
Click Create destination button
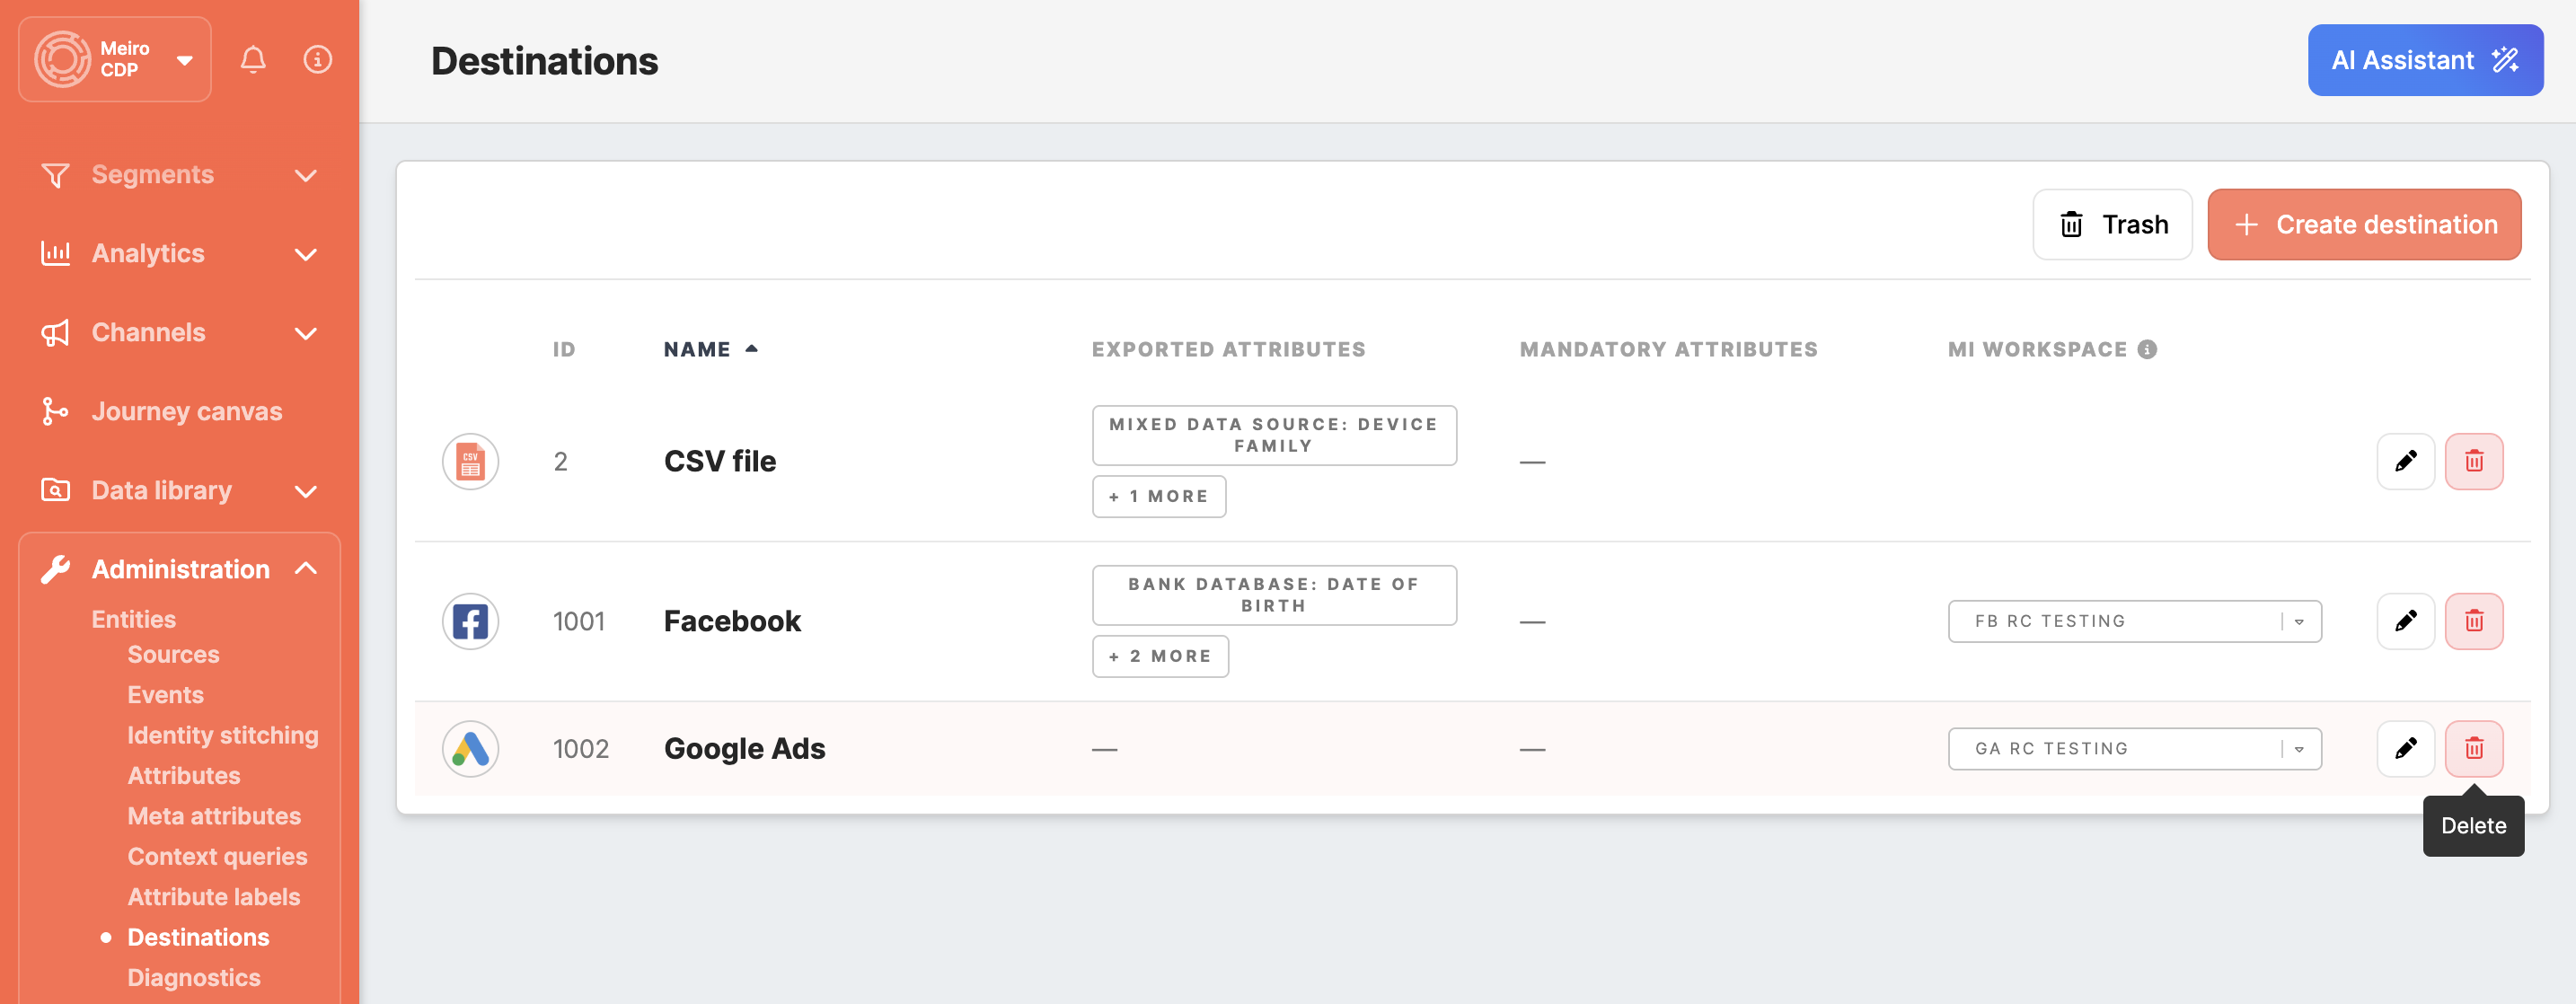[2363, 225]
